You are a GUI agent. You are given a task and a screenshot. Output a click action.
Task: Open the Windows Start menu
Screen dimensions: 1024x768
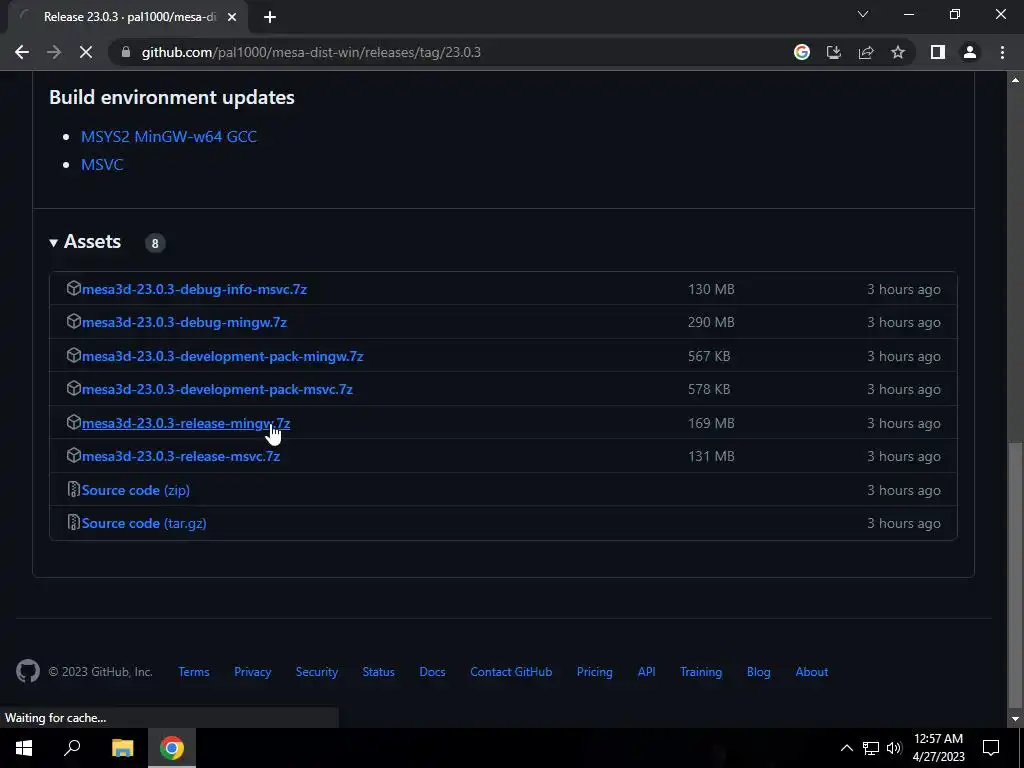coord(24,748)
